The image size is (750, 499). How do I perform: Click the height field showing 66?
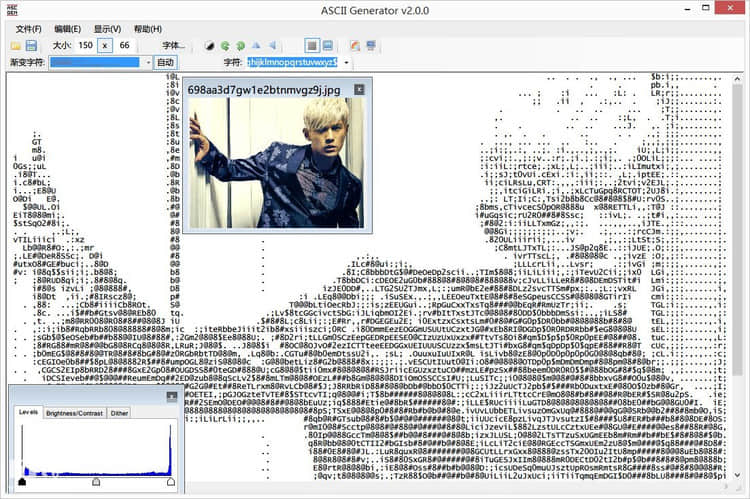[125, 45]
